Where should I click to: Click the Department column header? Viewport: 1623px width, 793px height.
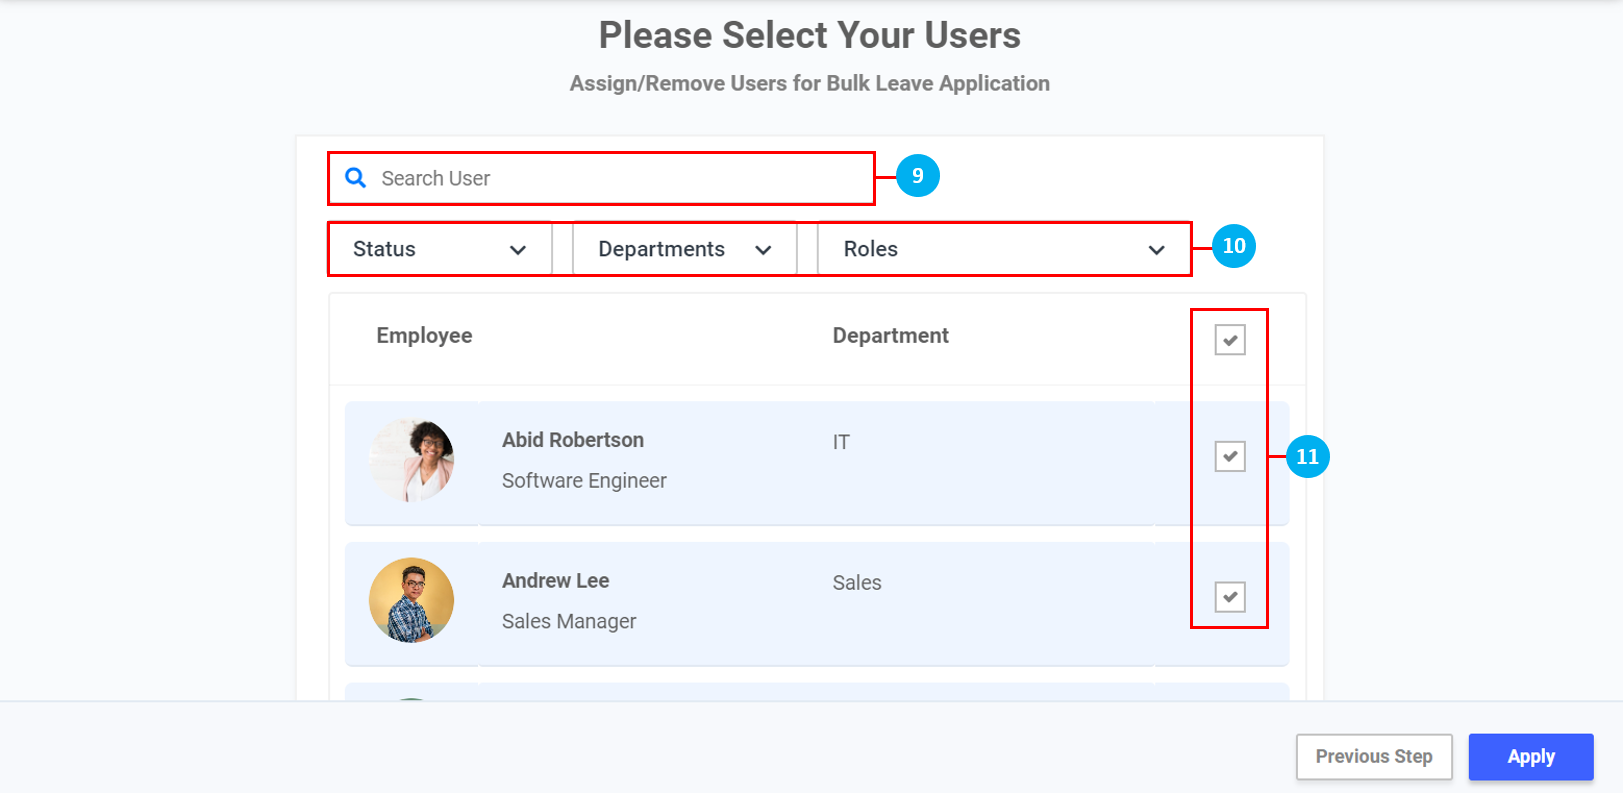[x=890, y=336]
